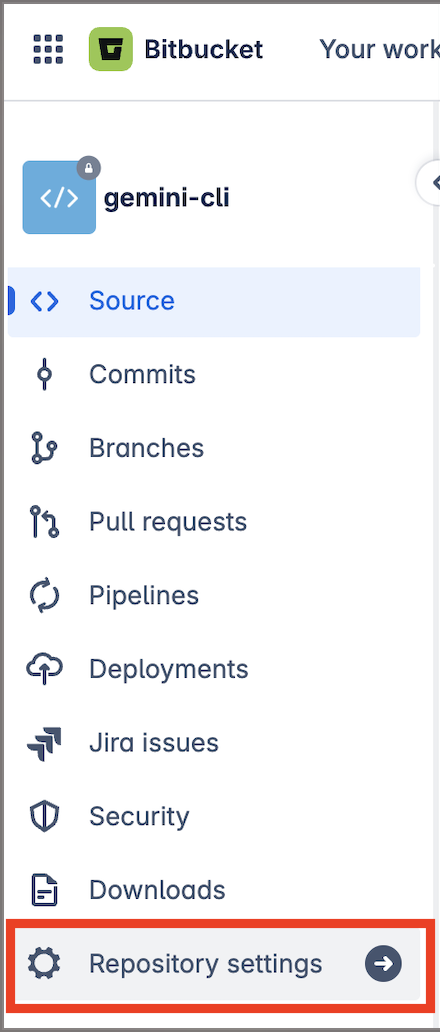Click the Source code brackets icon
This screenshot has width=440, height=1032.
(45, 301)
